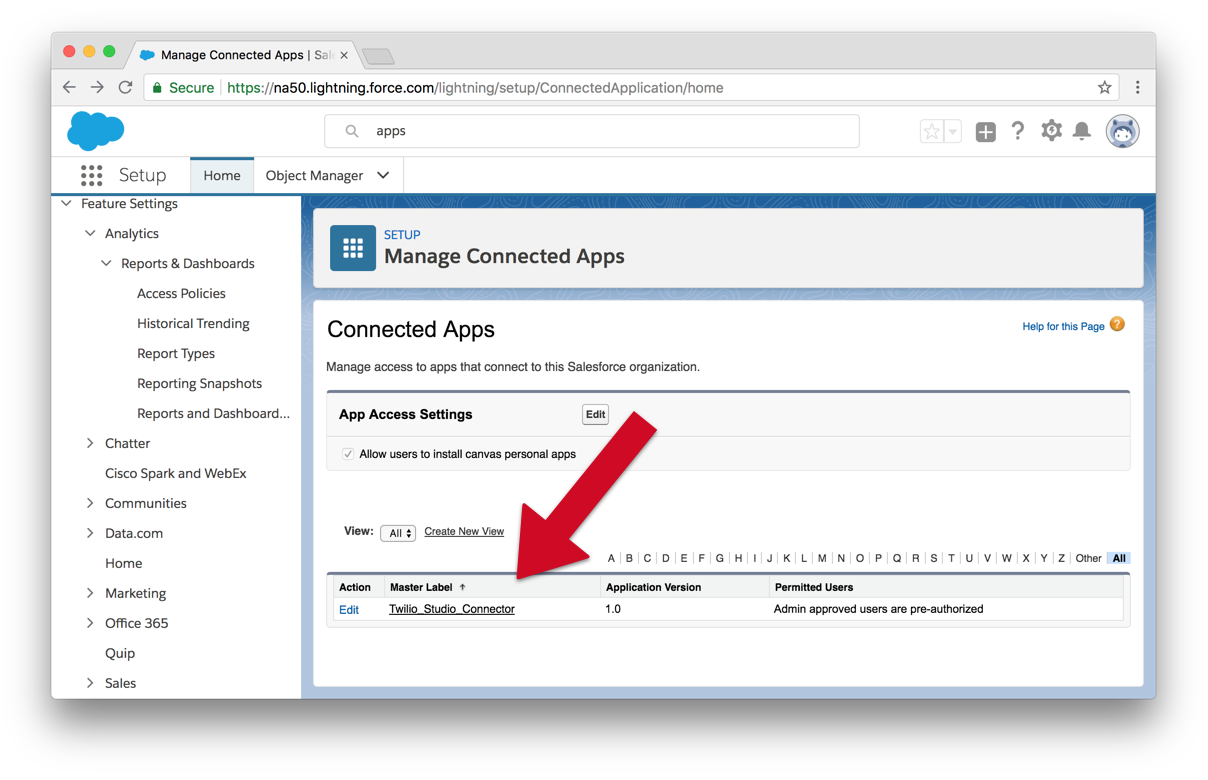Expand the Communities tree node
Image resolution: width=1208 pixels, height=780 pixels.
pyautogui.click(x=90, y=503)
